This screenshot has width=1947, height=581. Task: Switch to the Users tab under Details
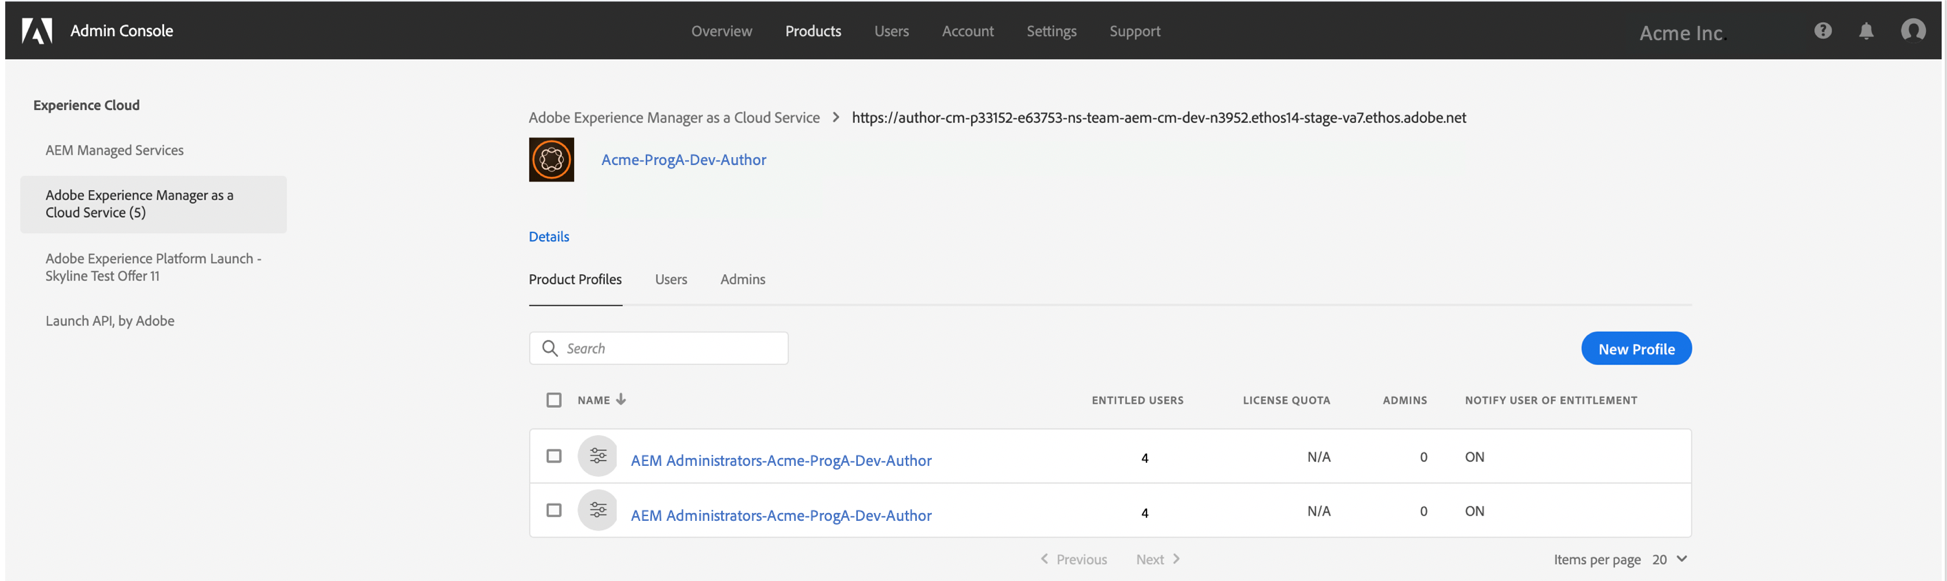point(671,279)
